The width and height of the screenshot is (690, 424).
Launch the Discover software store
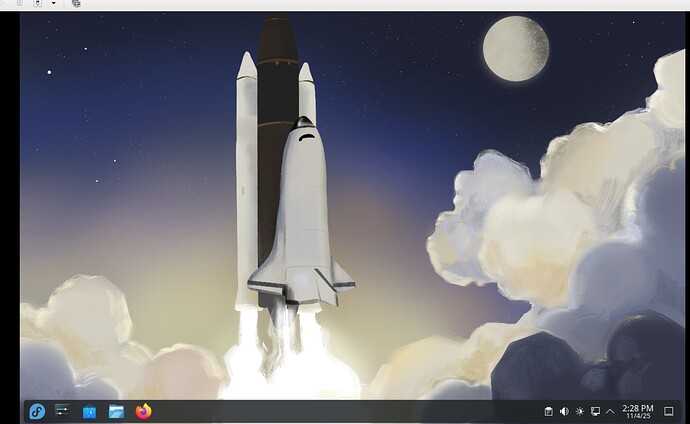coord(89,412)
